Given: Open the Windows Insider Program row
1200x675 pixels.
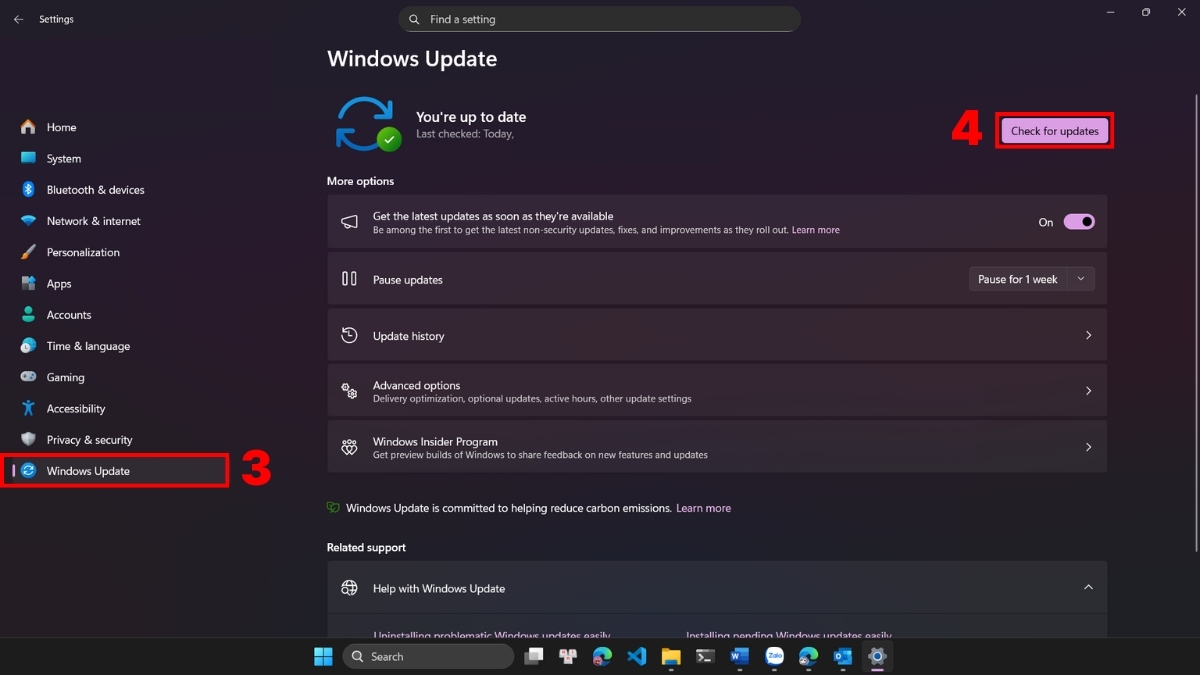Looking at the screenshot, I should [x=717, y=447].
